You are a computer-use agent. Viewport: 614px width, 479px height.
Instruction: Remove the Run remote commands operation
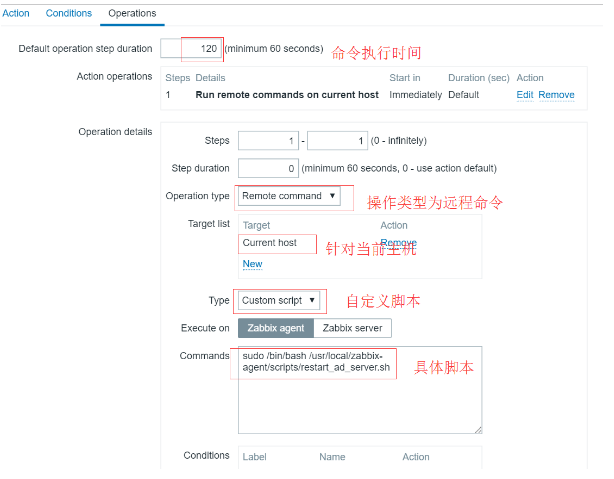coord(556,95)
